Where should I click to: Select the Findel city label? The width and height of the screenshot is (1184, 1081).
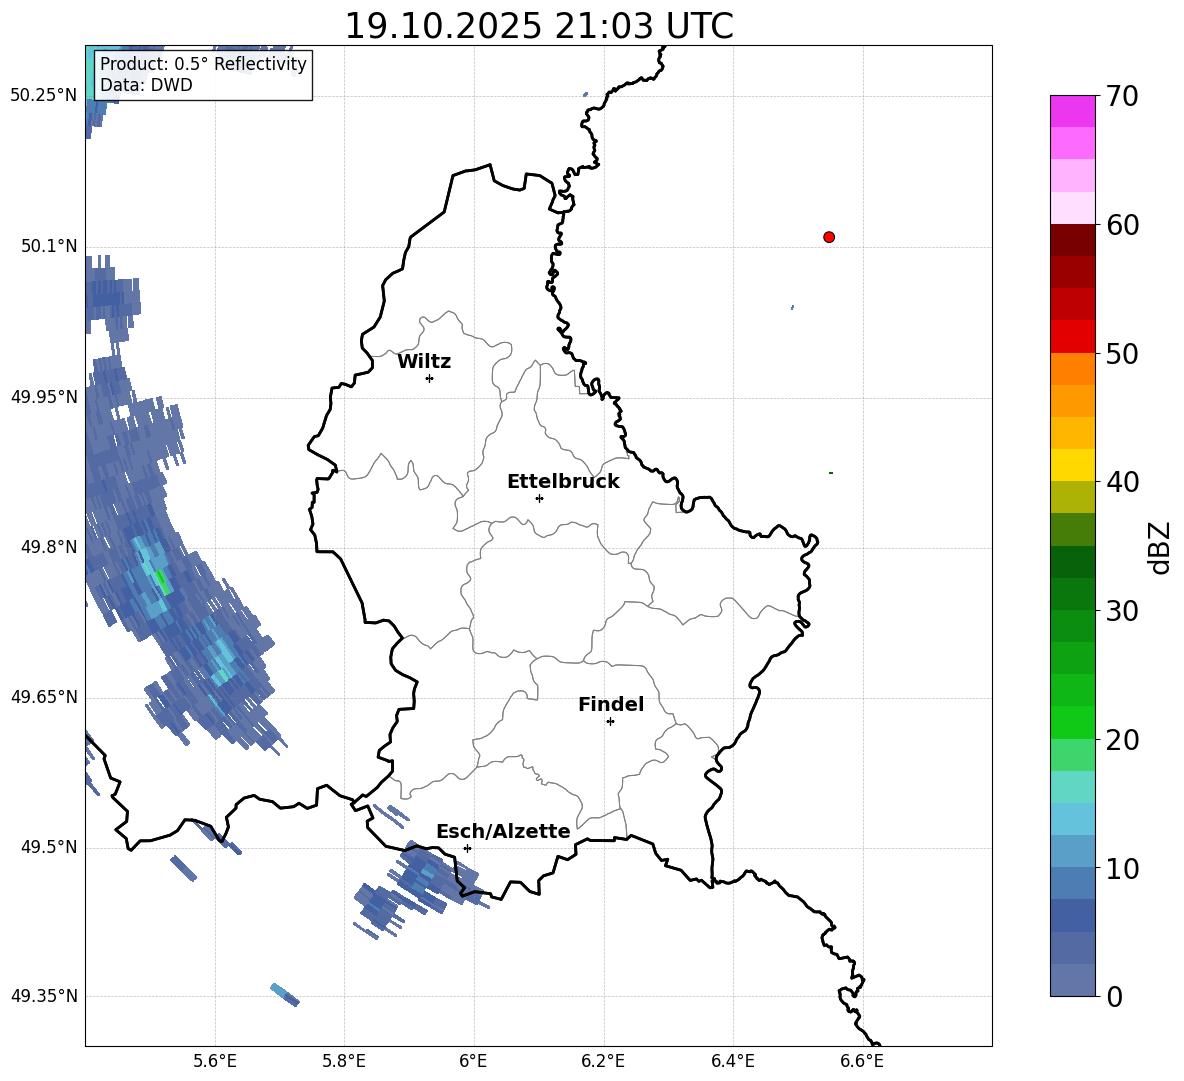(x=611, y=704)
